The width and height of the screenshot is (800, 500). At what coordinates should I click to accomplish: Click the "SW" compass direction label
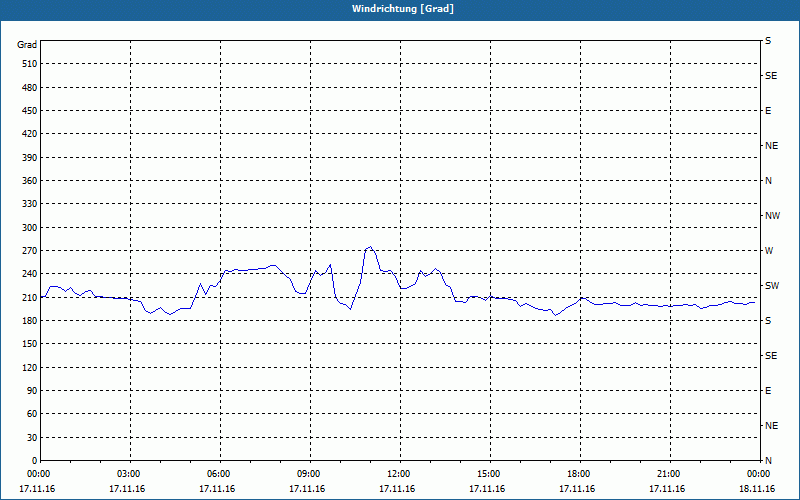[772, 286]
